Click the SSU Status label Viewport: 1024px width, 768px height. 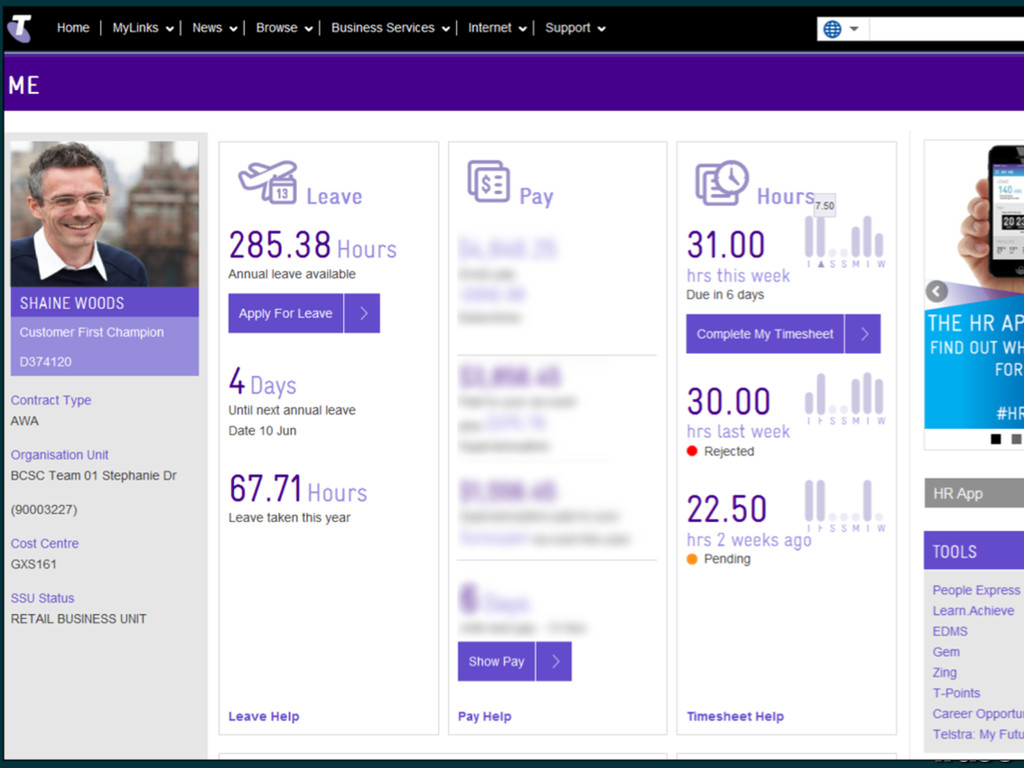coord(42,598)
